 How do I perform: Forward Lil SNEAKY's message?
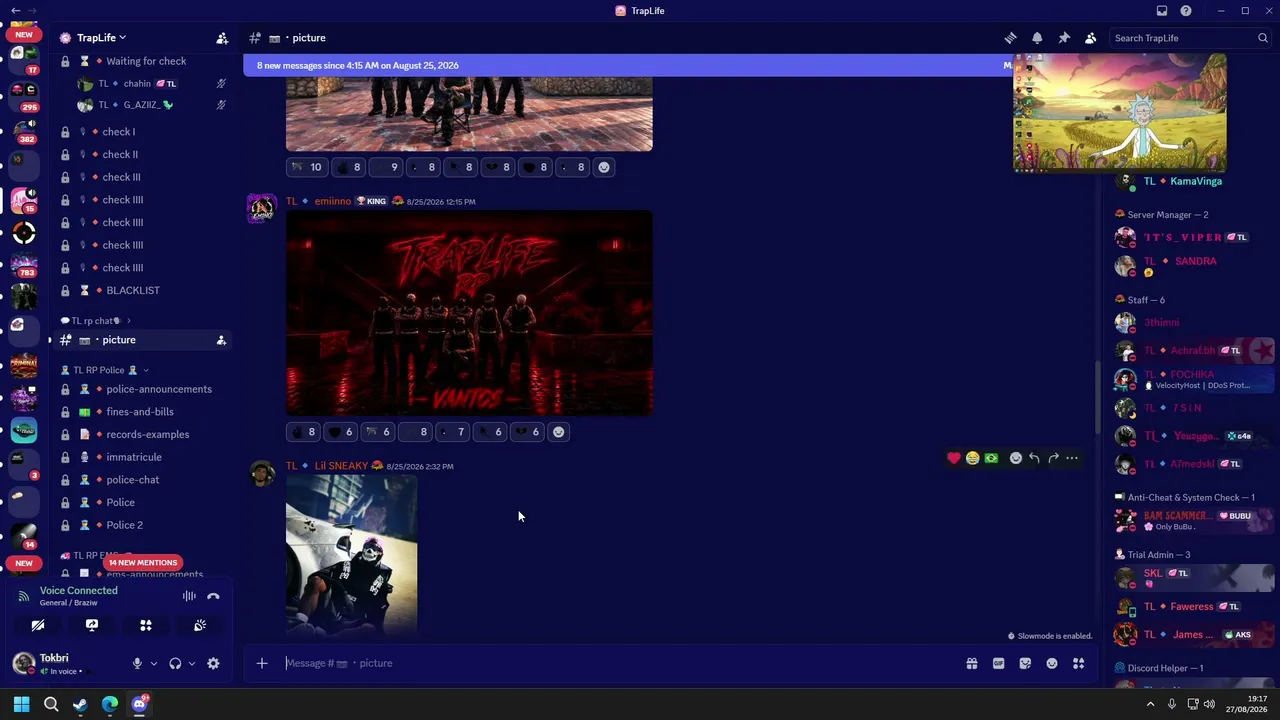[x=1053, y=458]
